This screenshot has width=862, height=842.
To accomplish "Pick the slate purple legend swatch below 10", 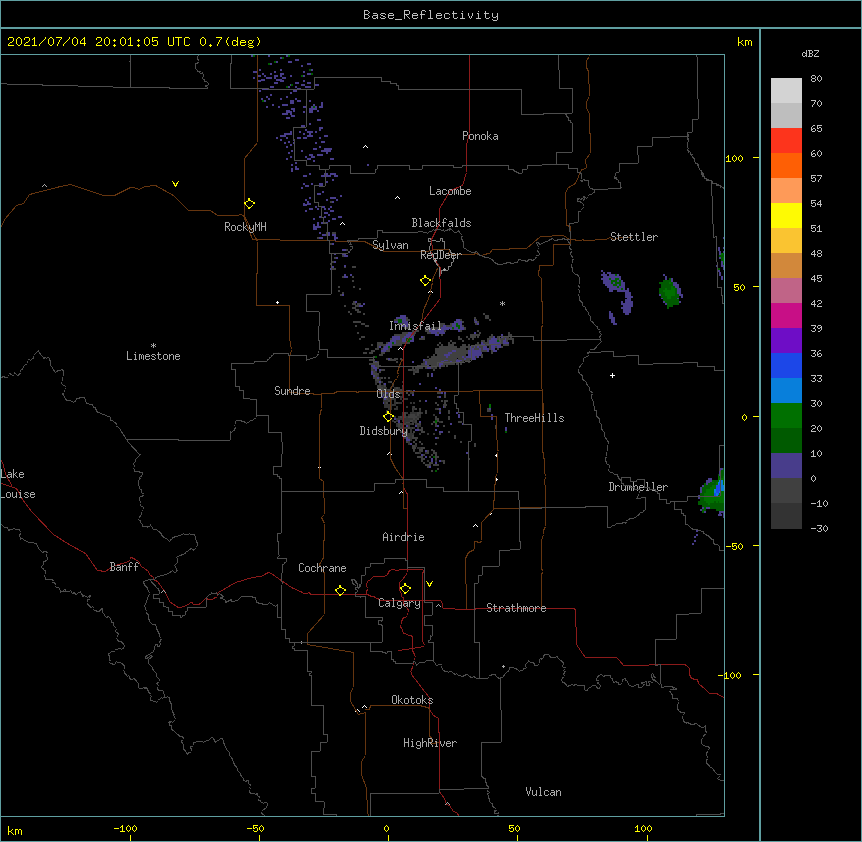I will point(786,466).
